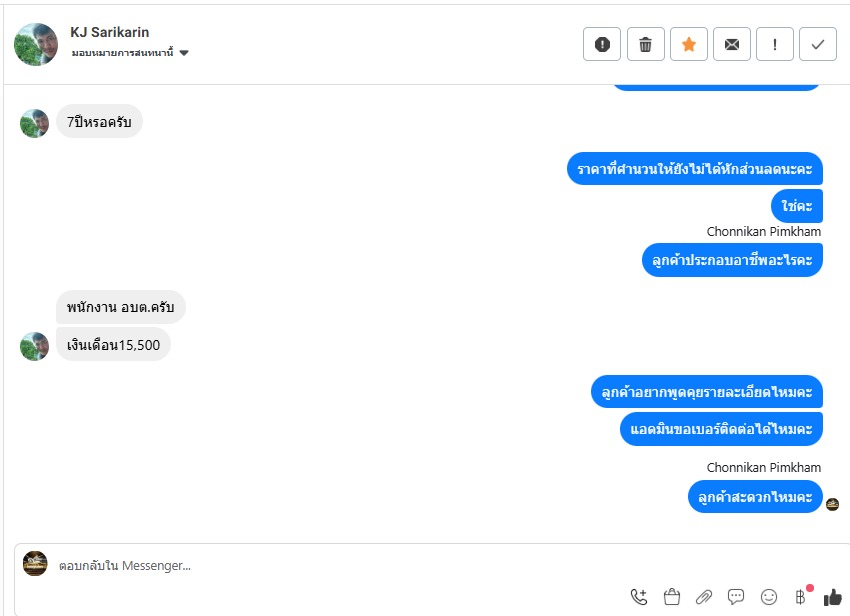The width and height of the screenshot is (850, 616).
Task: Expand the assign conversation dropdown arrow
Action: point(184,53)
